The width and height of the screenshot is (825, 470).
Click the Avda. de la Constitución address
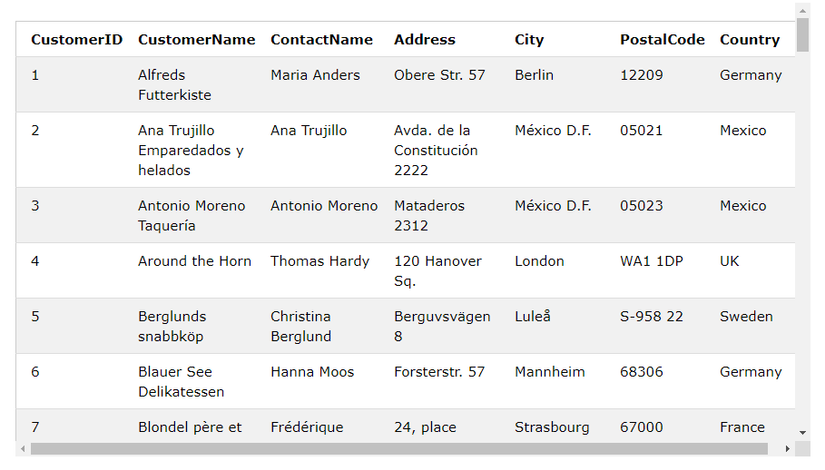click(x=436, y=150)
